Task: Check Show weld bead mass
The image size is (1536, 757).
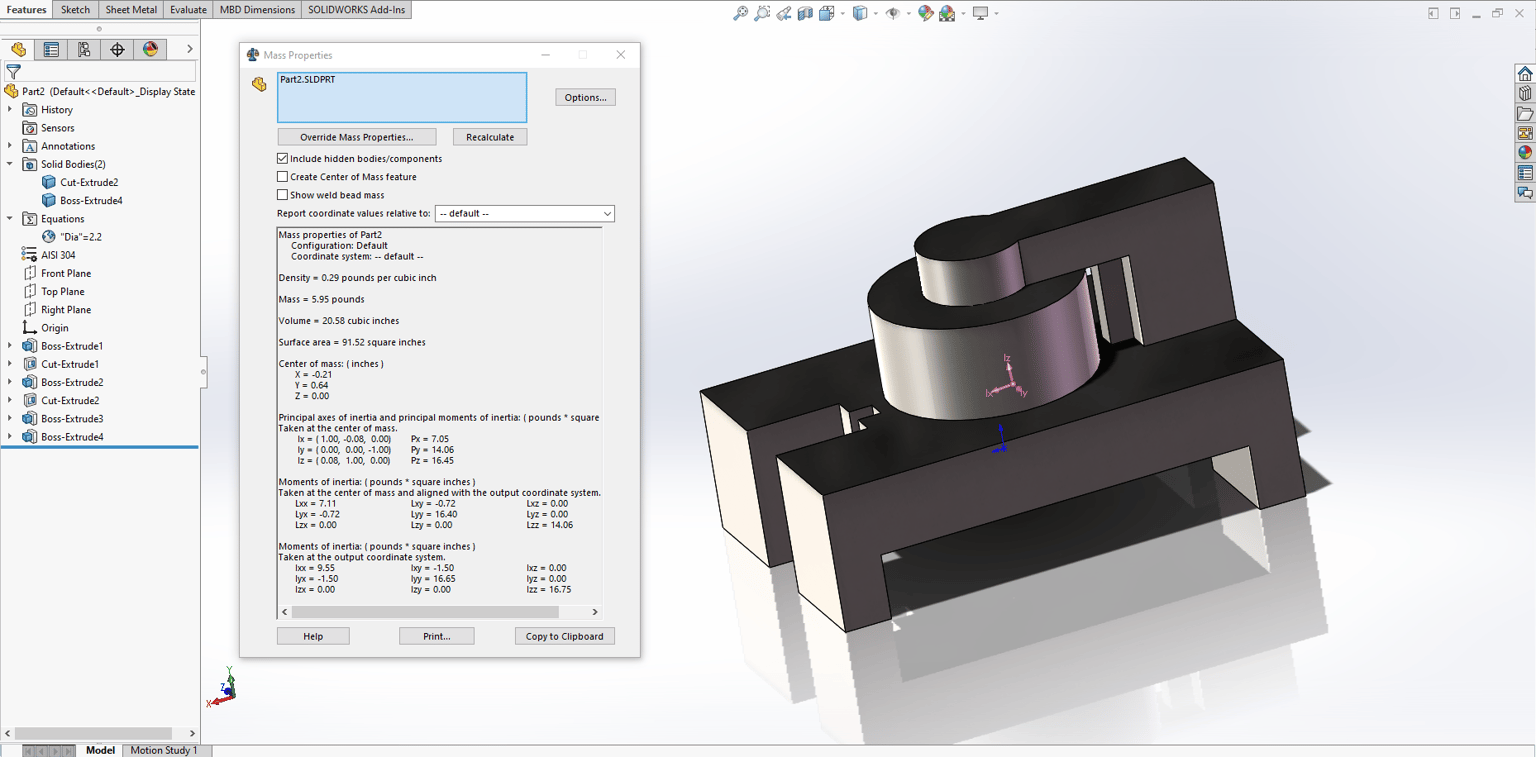Action: coord(282,194)
